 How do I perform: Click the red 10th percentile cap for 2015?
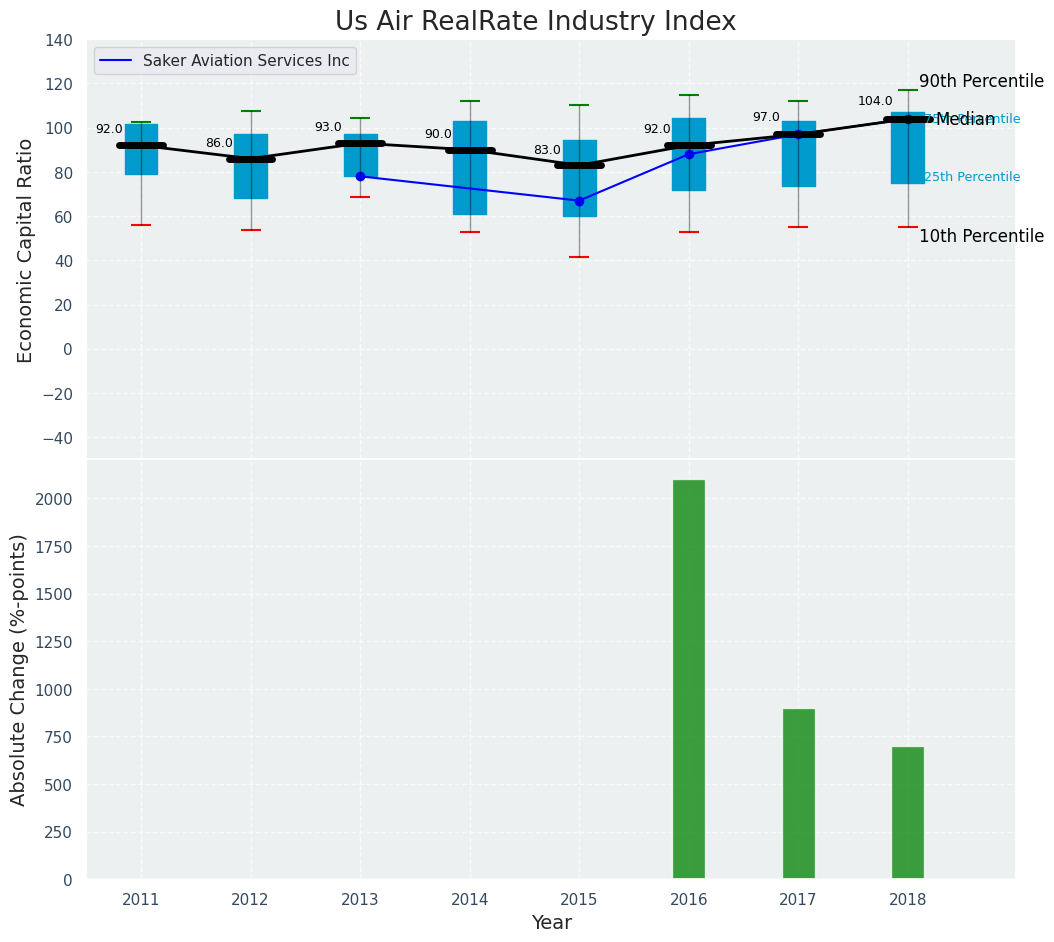click(579, 257)
